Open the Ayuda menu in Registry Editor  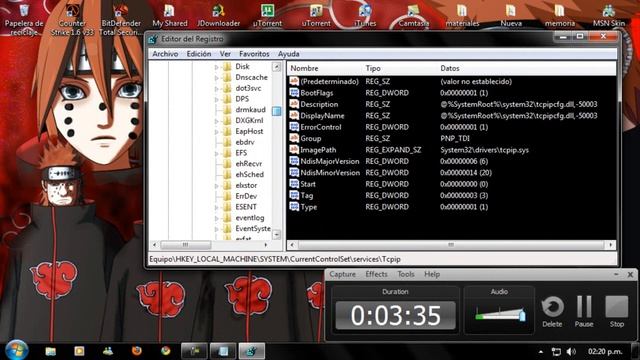pos(288,54)
